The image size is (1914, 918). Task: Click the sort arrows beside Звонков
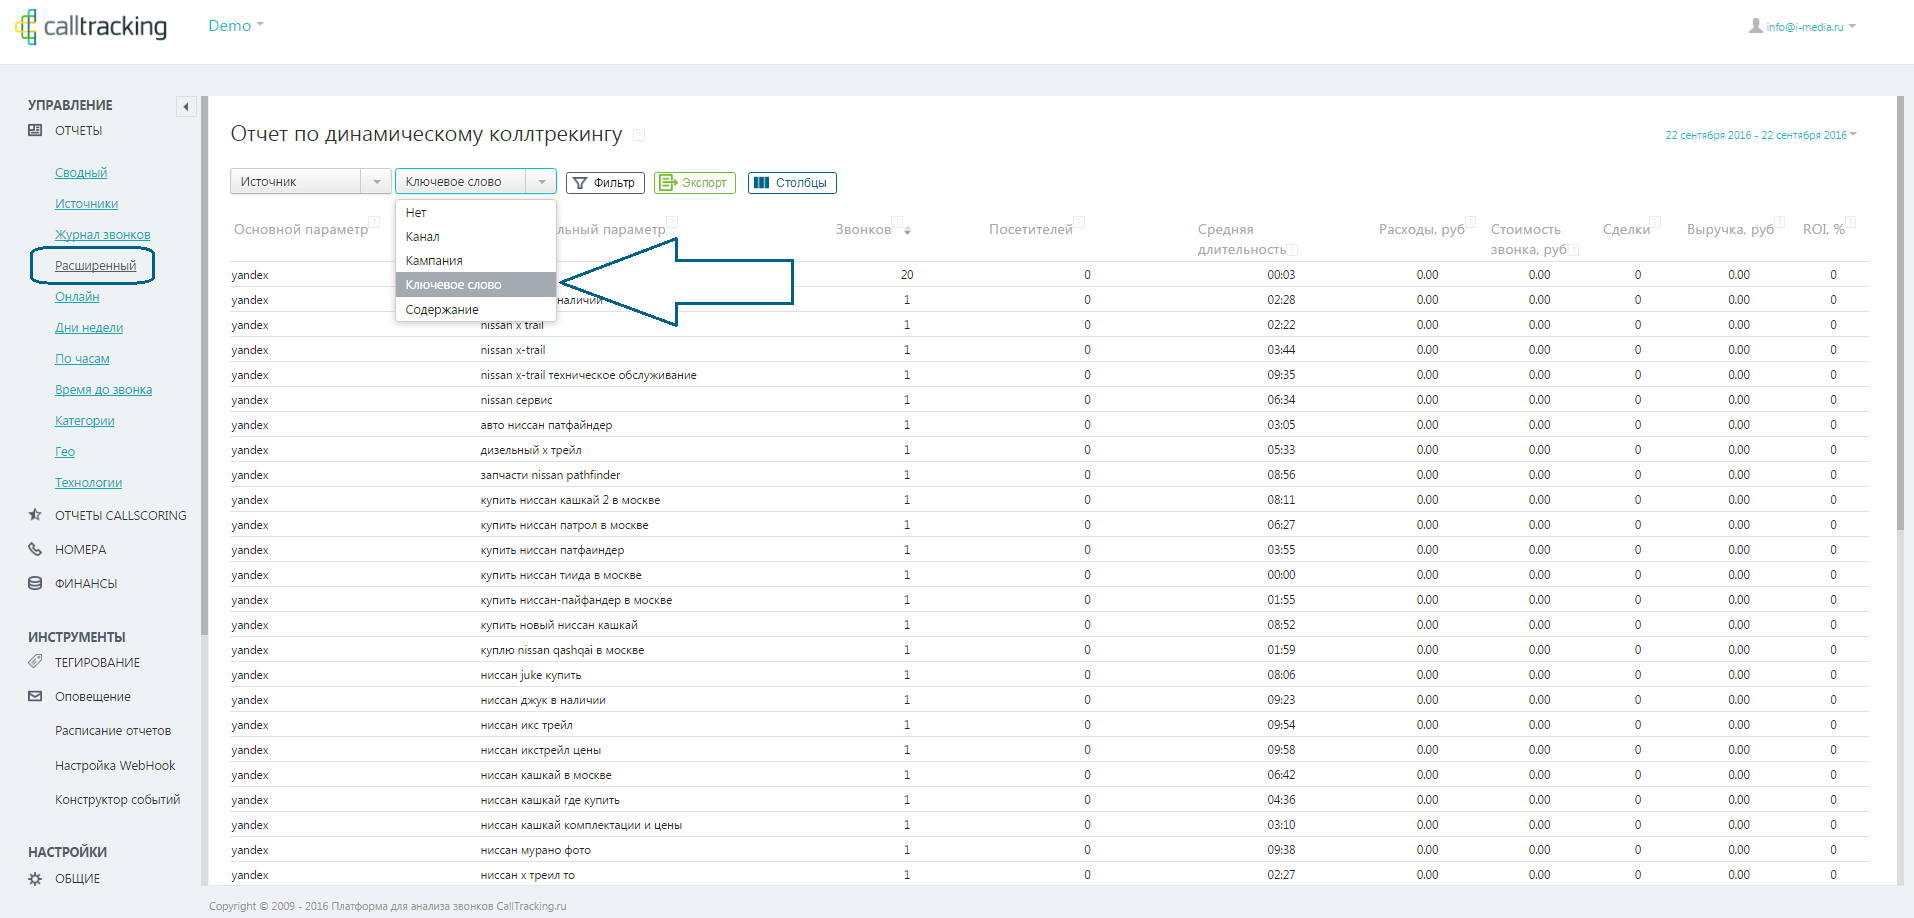908,231
